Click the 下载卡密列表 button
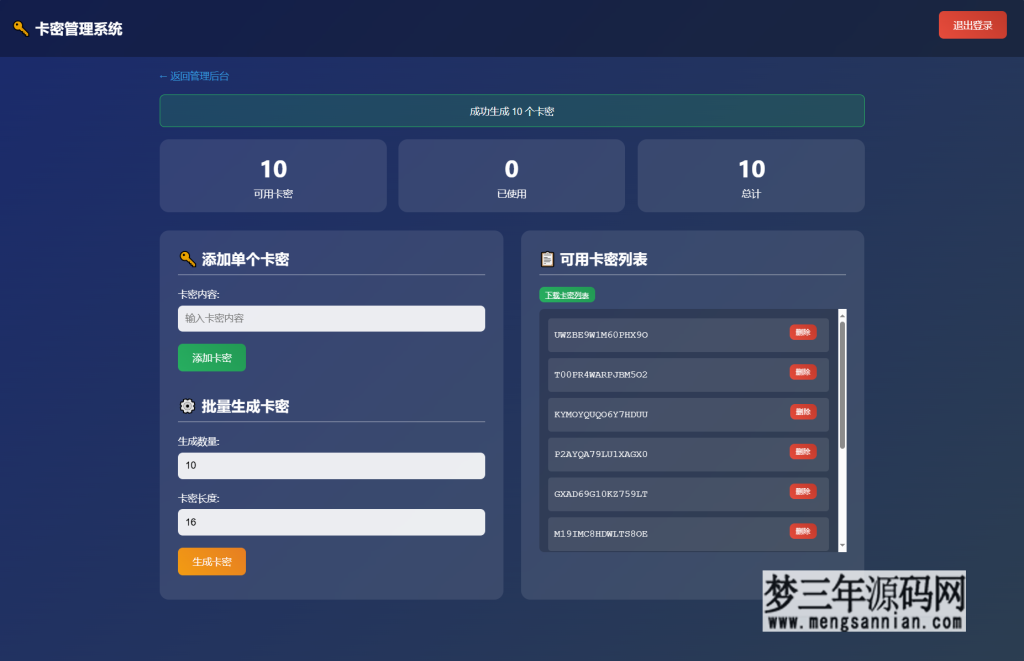Image resolution: width=1024 pixels, height=661 pixels. 566,295
